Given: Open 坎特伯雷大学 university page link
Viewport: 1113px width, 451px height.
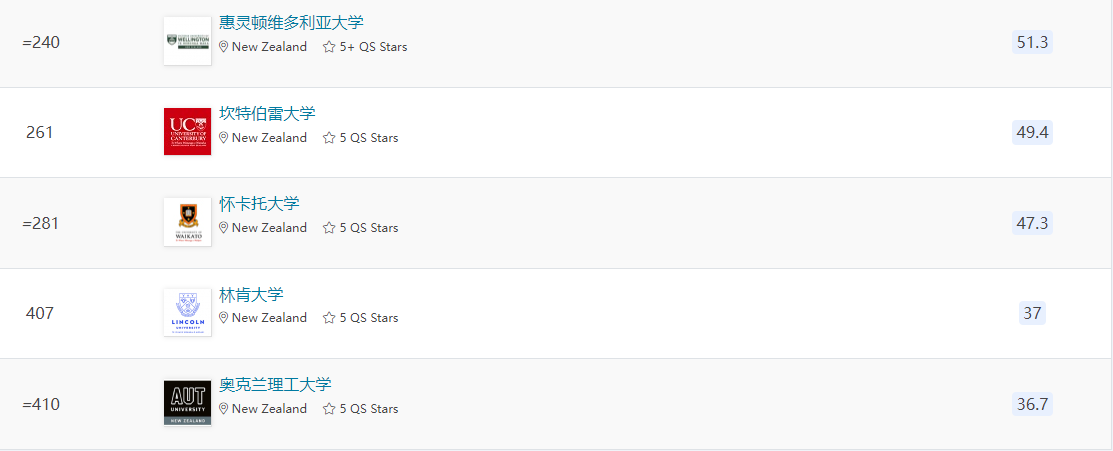Looking at the screenshot, I should 267,114.
